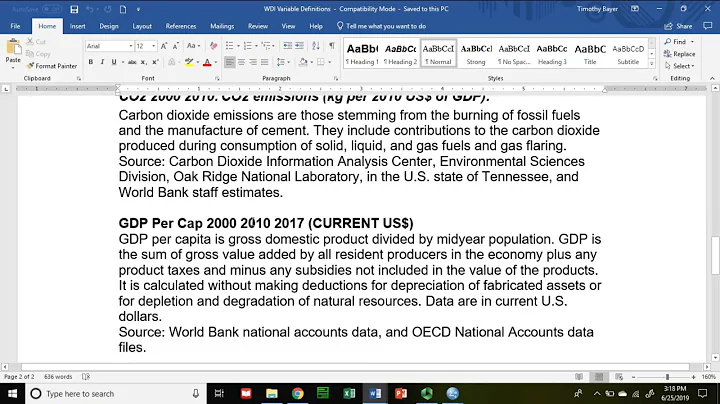Image resolution: width=720 pixels, height=404 pixels.
Task: Switch to the Insert tab
Action: tap(78, 26)
